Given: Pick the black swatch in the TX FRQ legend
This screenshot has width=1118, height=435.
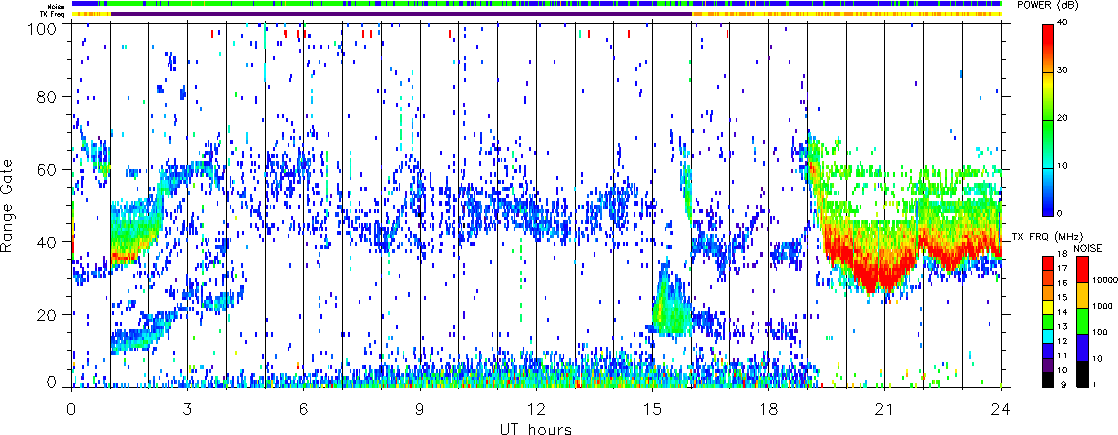Looking at the screenshot, I should click(1048, 380).
